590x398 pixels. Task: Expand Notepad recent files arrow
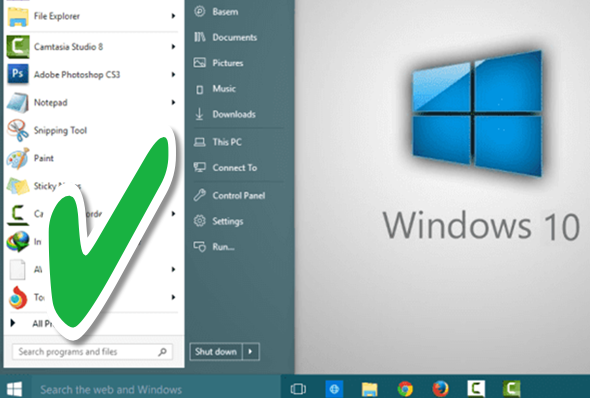click(x=173, y=102)
